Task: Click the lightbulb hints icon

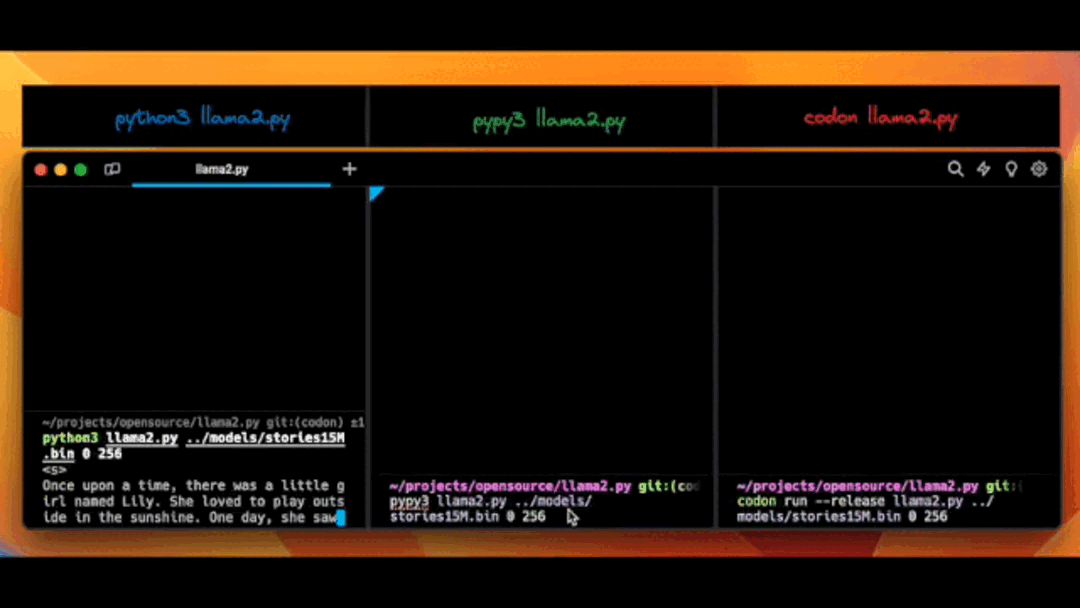Action: [x=1011, y=169]
